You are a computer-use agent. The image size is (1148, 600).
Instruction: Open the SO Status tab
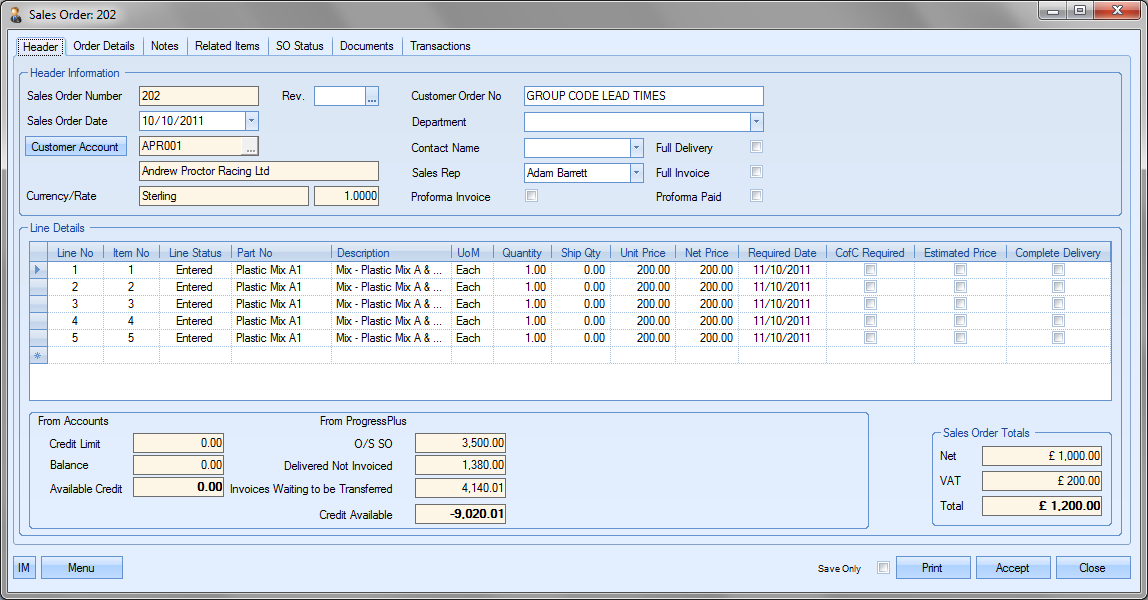[300, 46]
